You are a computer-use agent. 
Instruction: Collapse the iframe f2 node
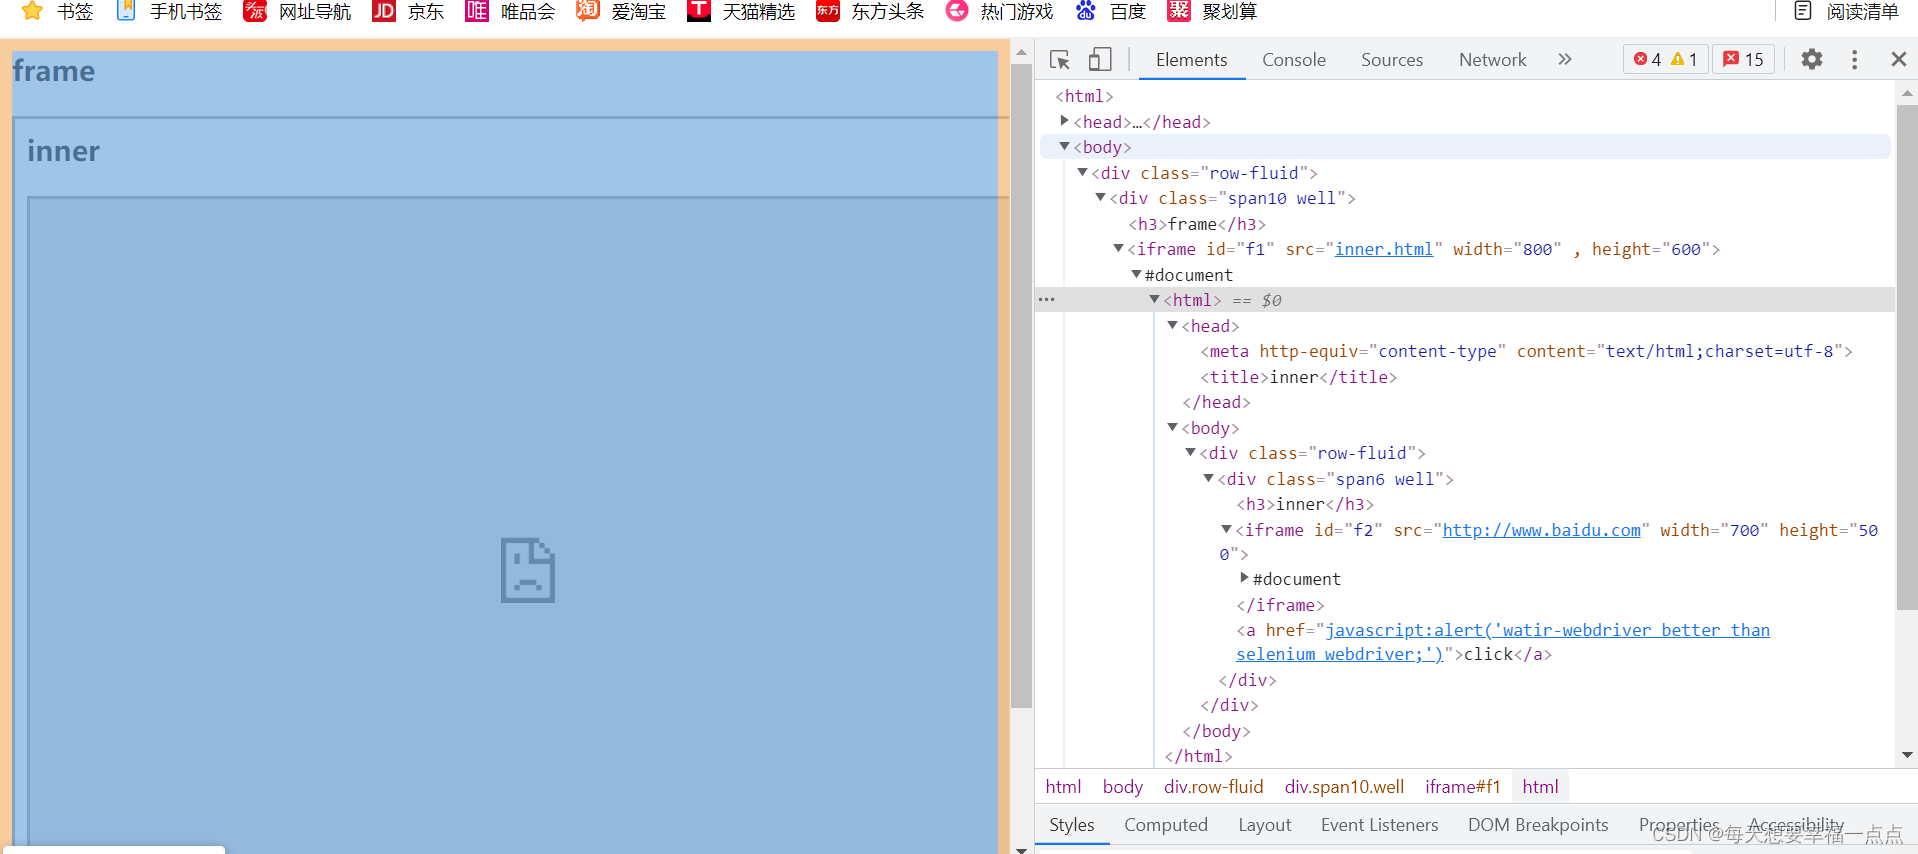pos(1227,530)
